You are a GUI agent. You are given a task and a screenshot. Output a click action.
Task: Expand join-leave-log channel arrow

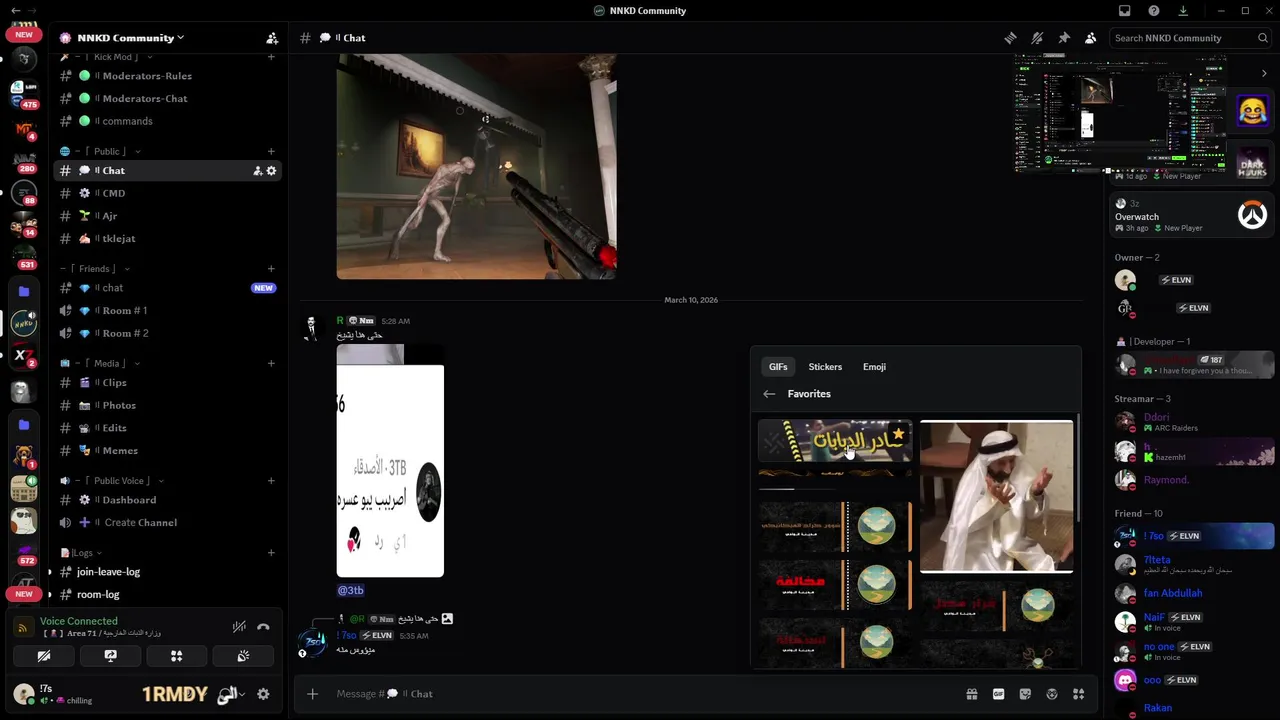click(50, 572)
